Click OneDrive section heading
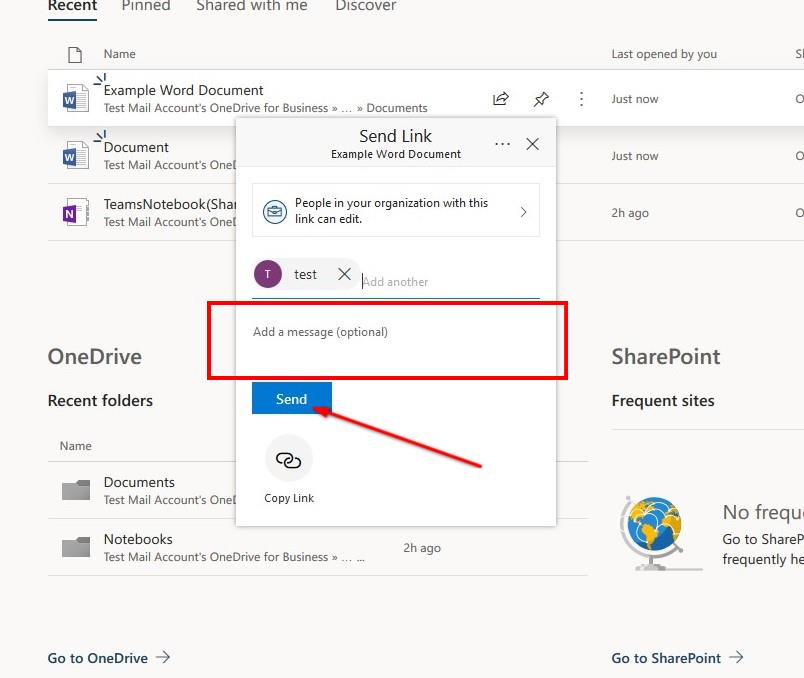The height and width of the screenshot is (678, 804). [95, 356]
